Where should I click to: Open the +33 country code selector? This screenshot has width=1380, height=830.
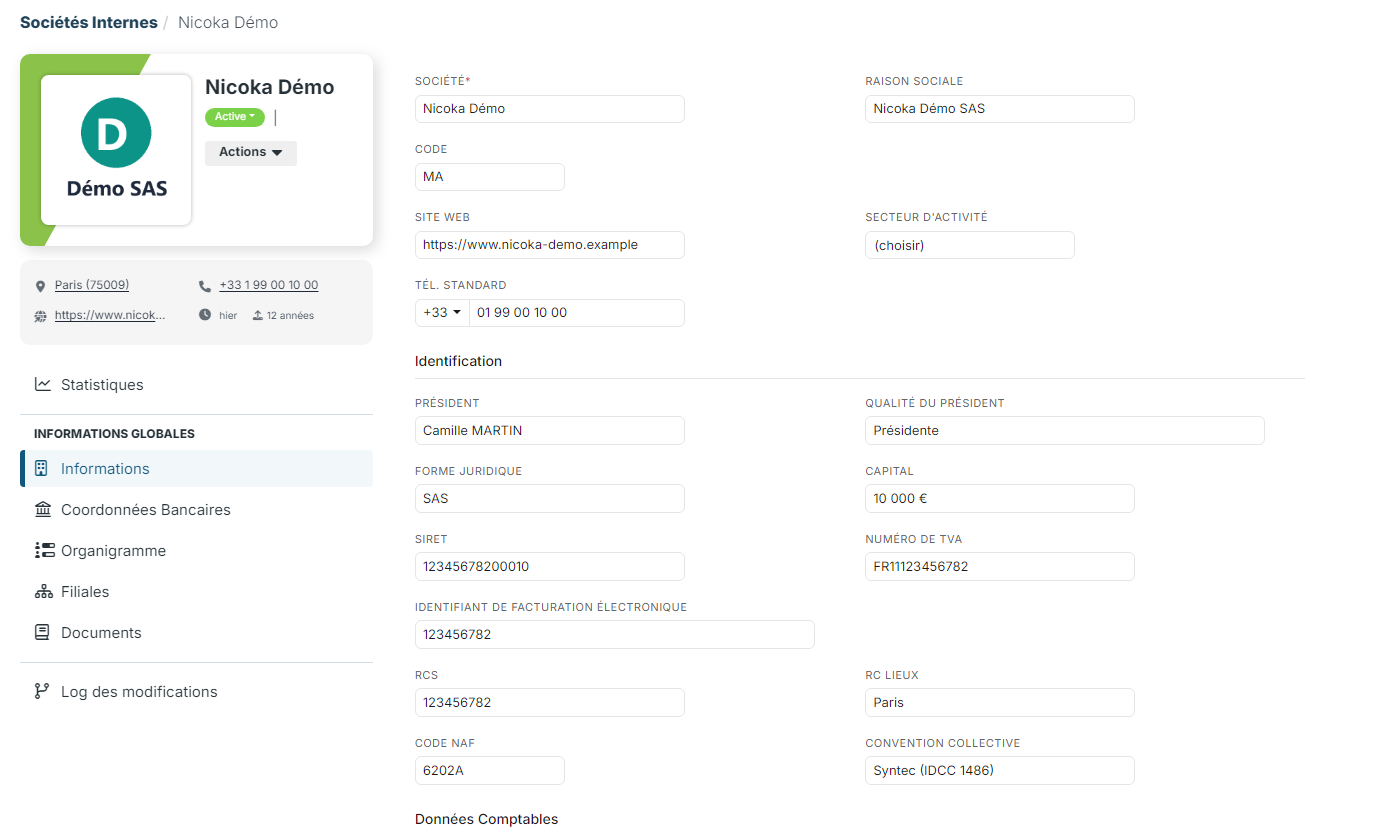pyautogui.click(x=442, y=312)
